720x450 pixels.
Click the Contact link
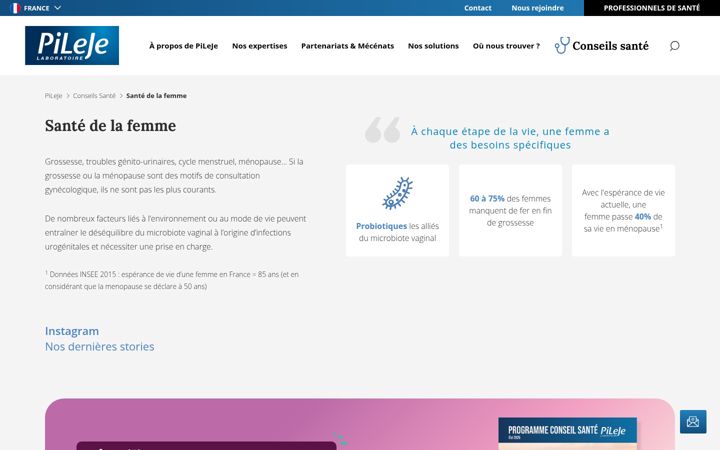[x=478, y=8]
